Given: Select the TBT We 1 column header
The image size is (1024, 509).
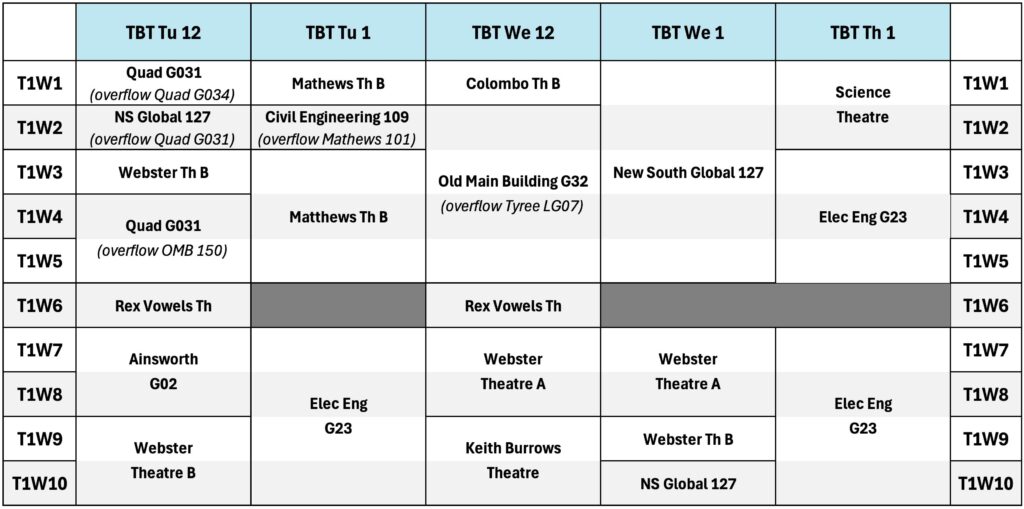Looking at the screenshot, I should click(687, 32).
